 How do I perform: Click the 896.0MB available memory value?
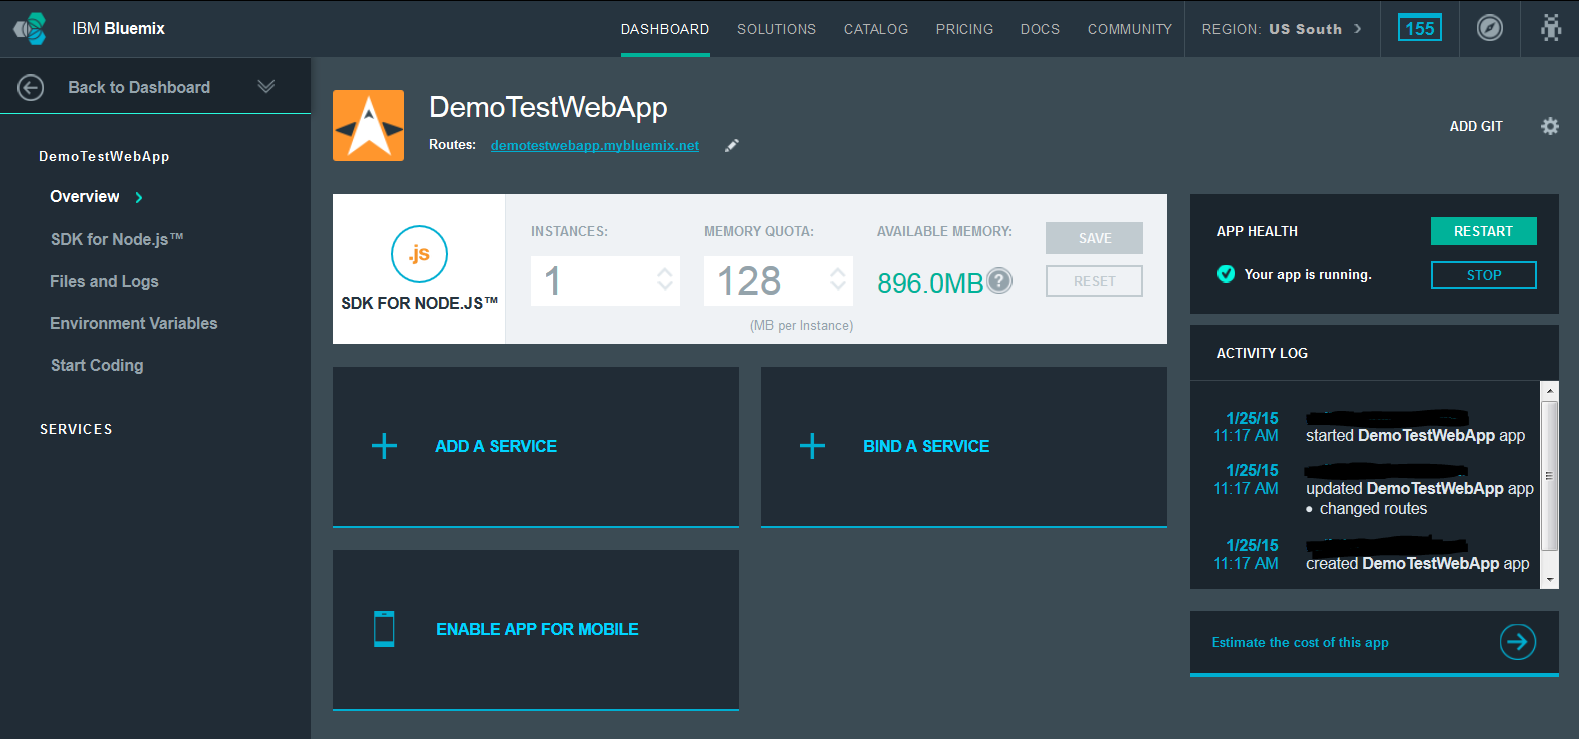[930, 283]
